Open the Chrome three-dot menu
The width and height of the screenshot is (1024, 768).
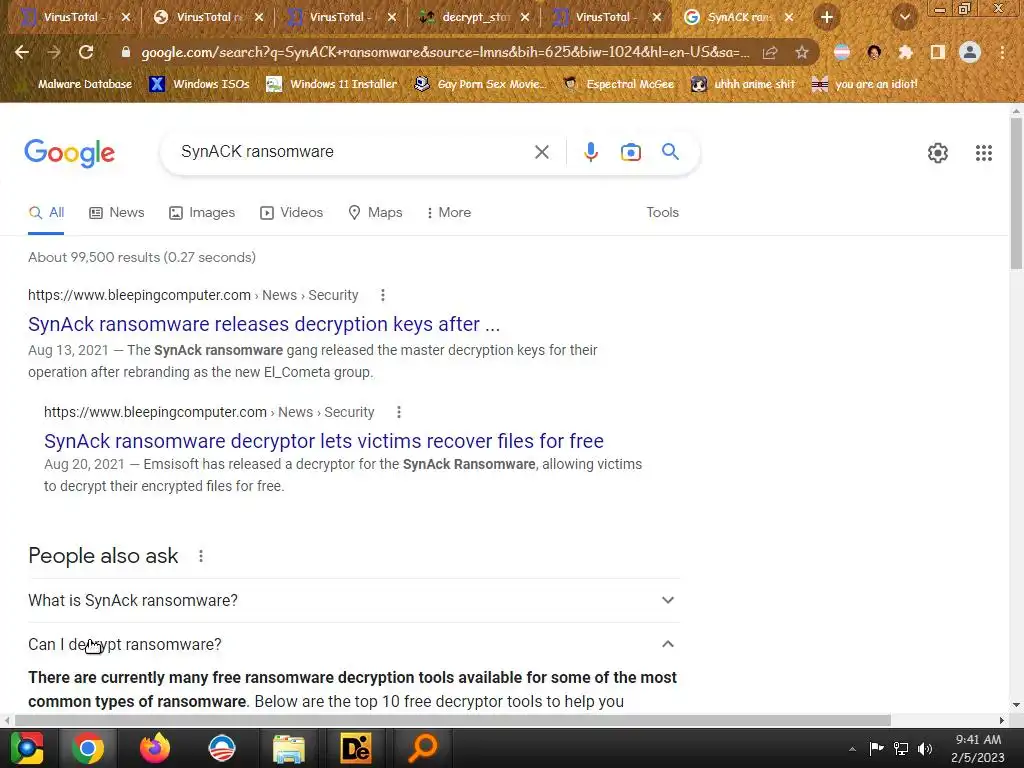tap(1002, 52)
